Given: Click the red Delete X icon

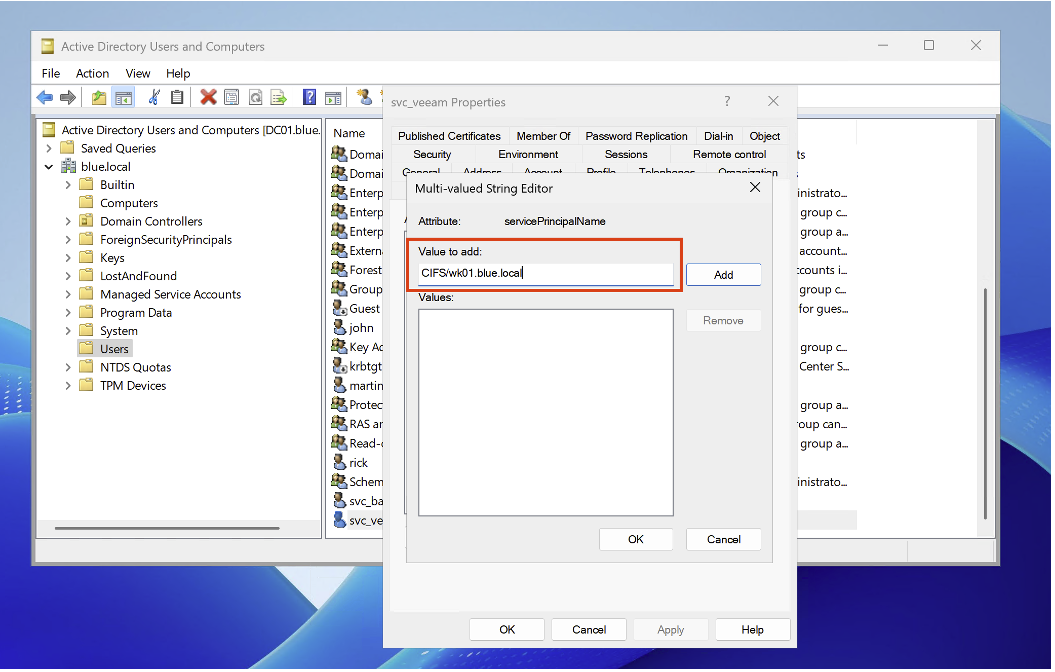Looking at the screenshot, I should [x=208, y=97].
